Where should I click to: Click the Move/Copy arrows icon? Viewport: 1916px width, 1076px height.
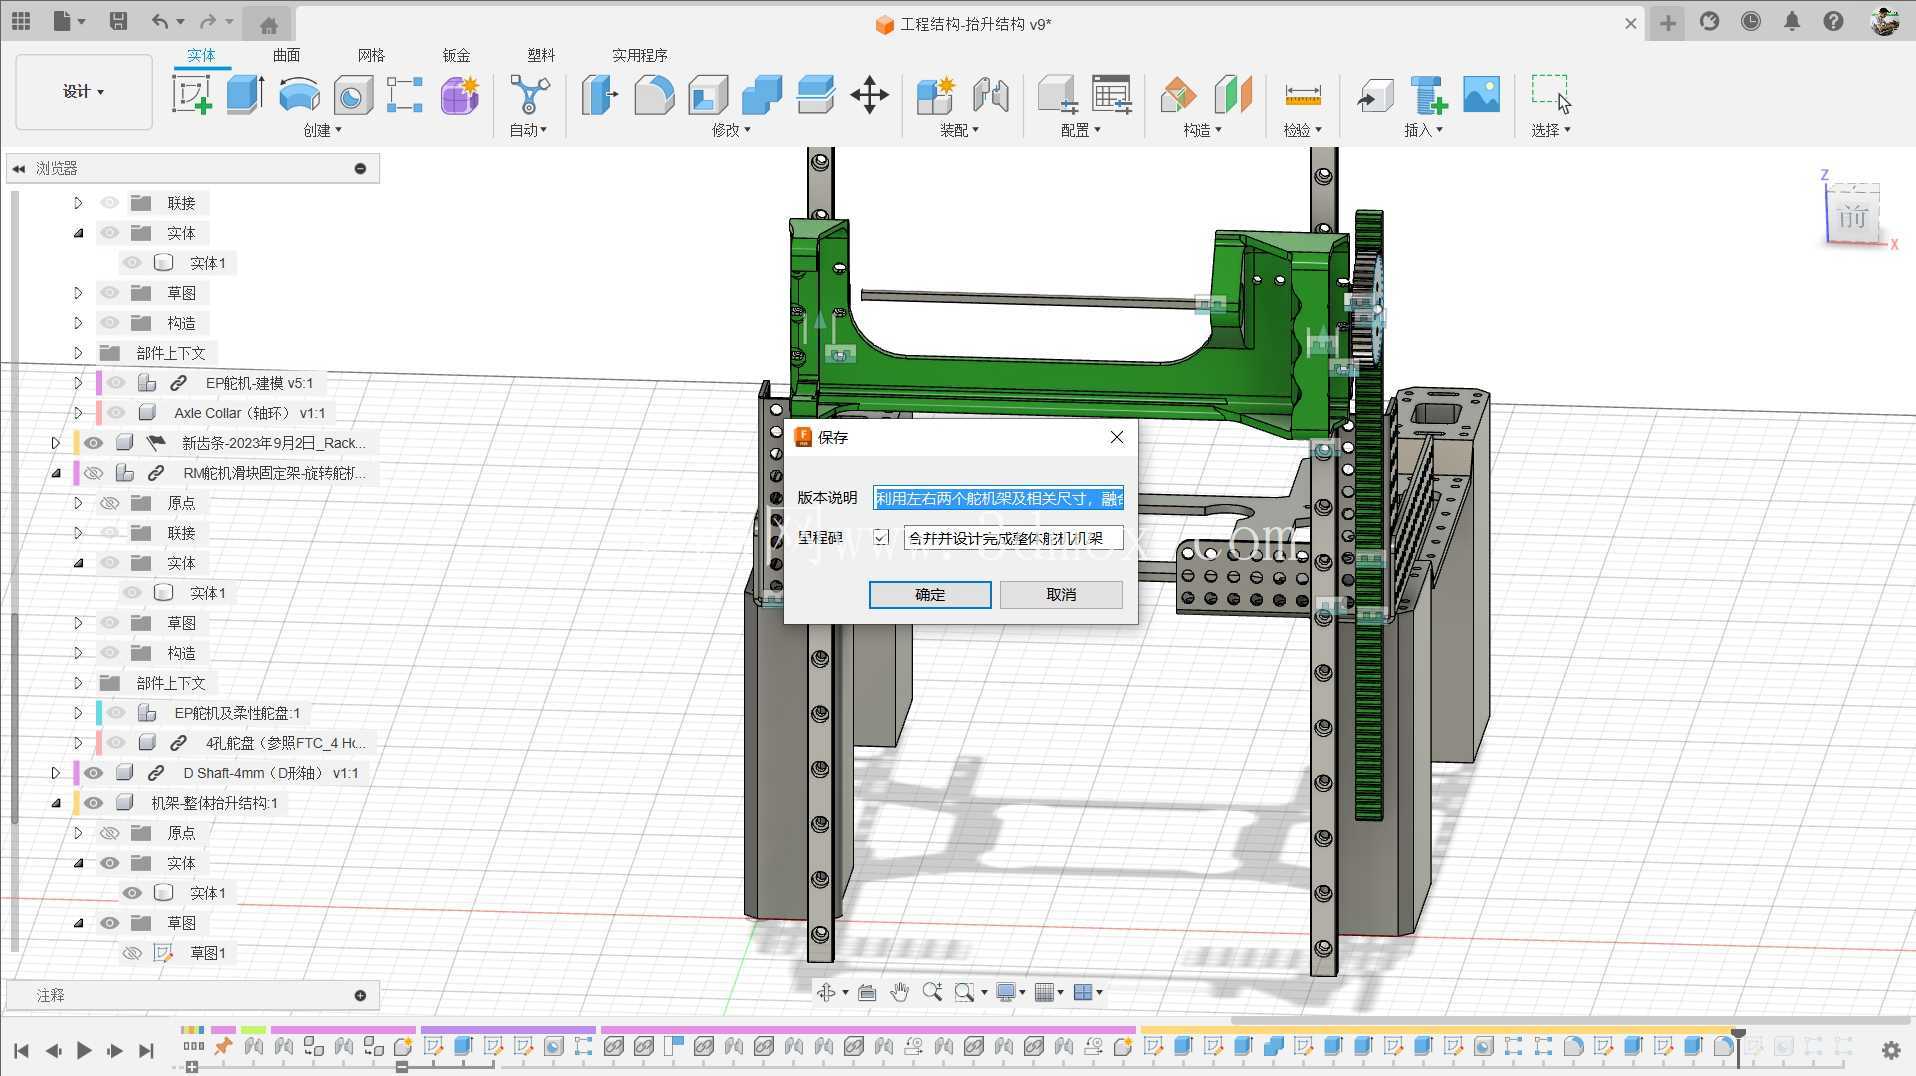[x=869, y=96]
